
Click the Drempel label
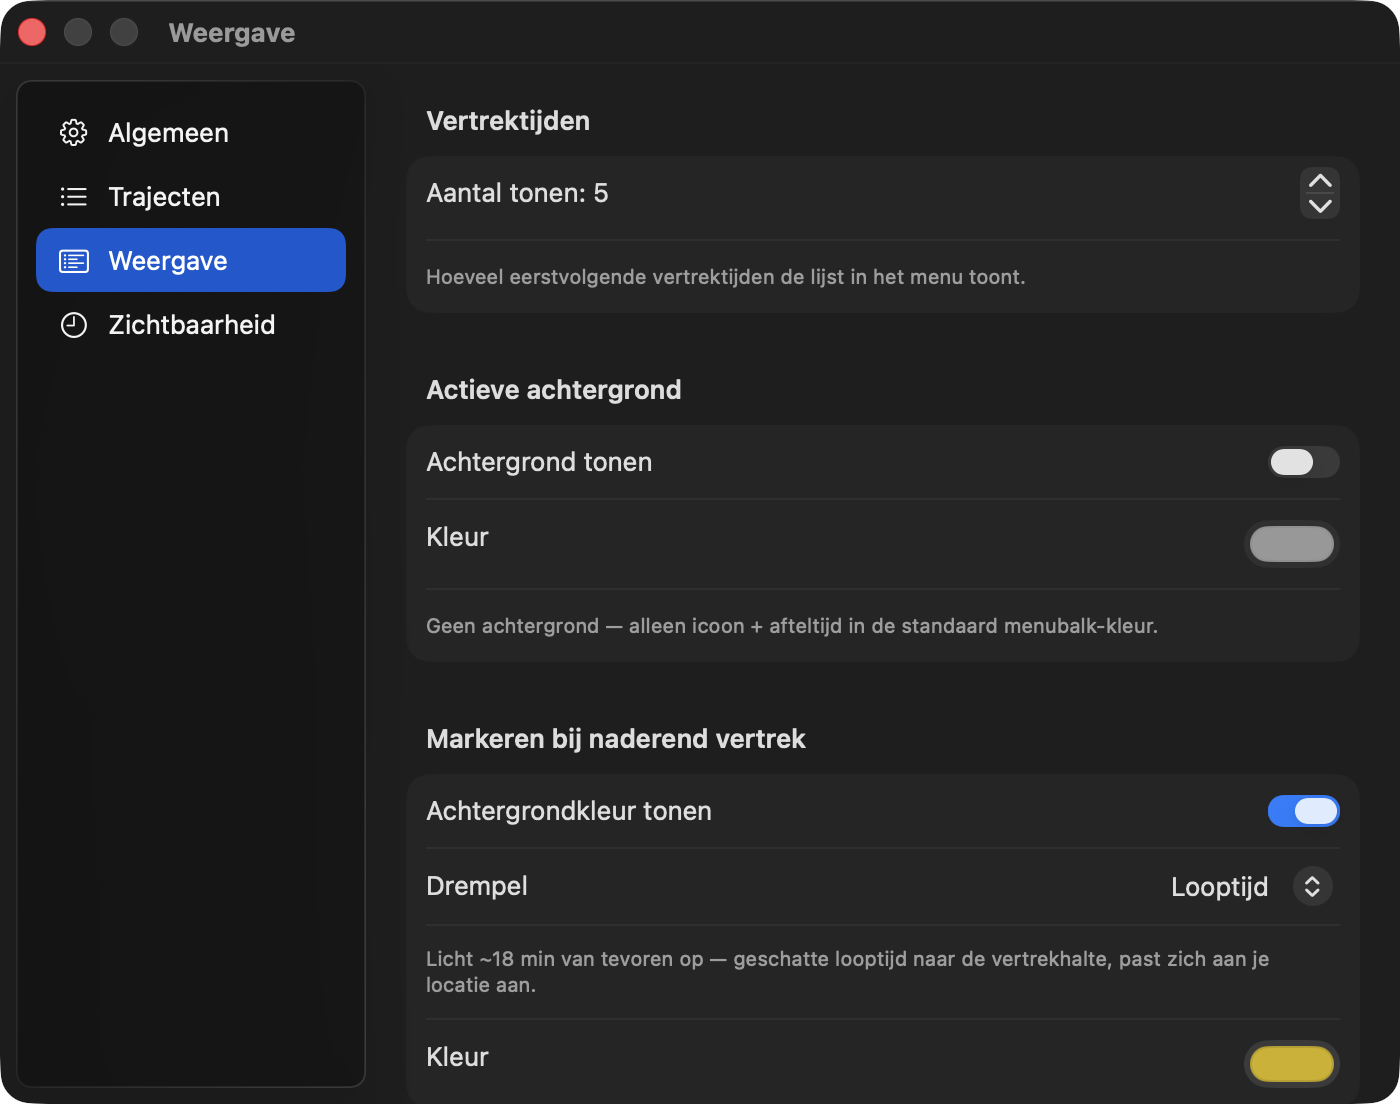(477, 886)
